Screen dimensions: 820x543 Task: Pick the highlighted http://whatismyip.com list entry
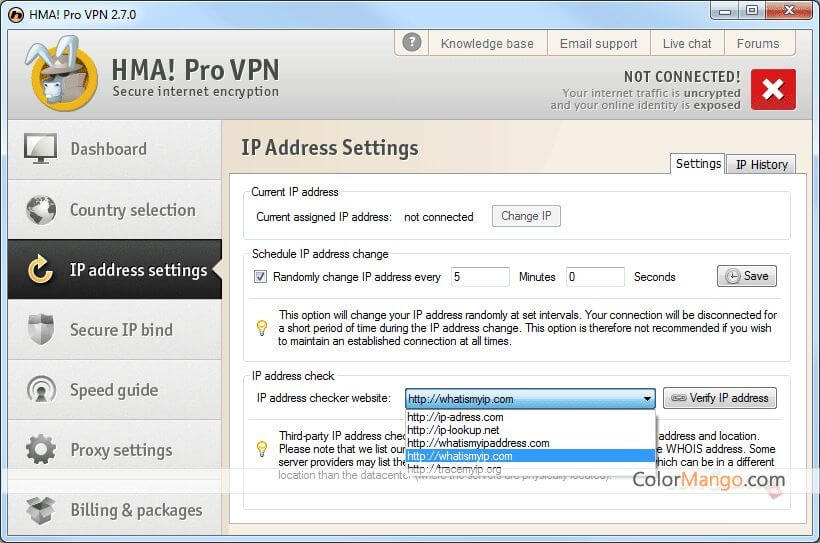pos(530,456)
